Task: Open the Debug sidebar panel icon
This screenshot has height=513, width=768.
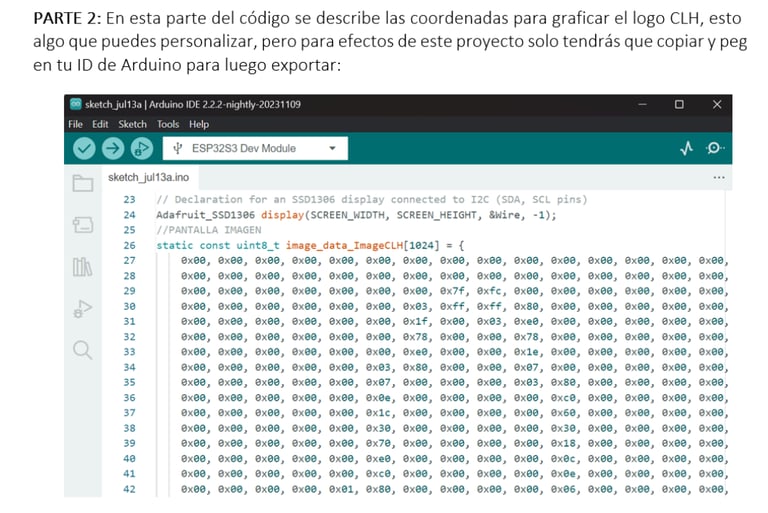Action: coord(83,309)
